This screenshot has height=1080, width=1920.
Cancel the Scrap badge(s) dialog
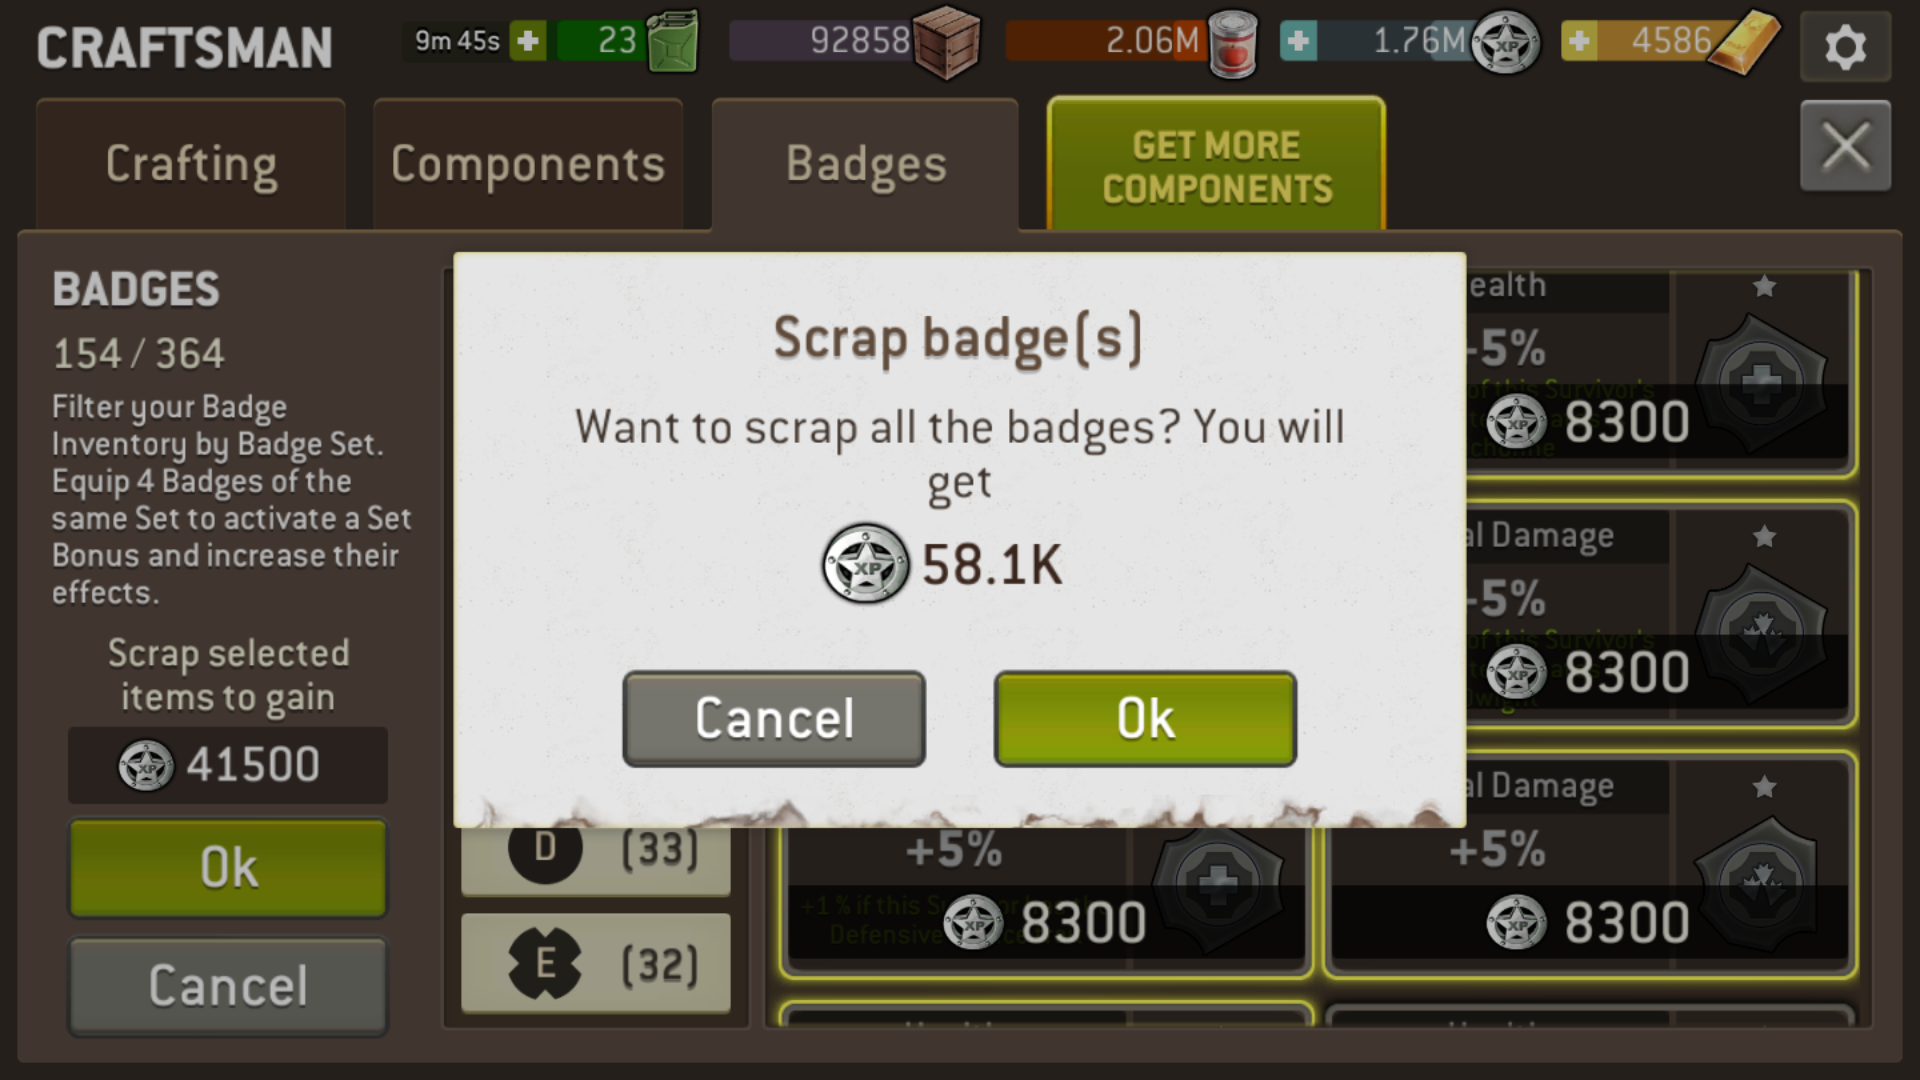[774, 719]
